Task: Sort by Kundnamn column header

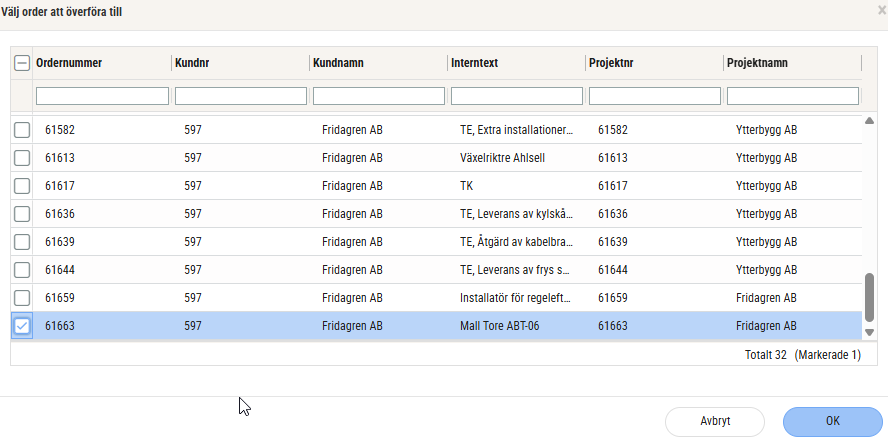Action: (338, 63)
